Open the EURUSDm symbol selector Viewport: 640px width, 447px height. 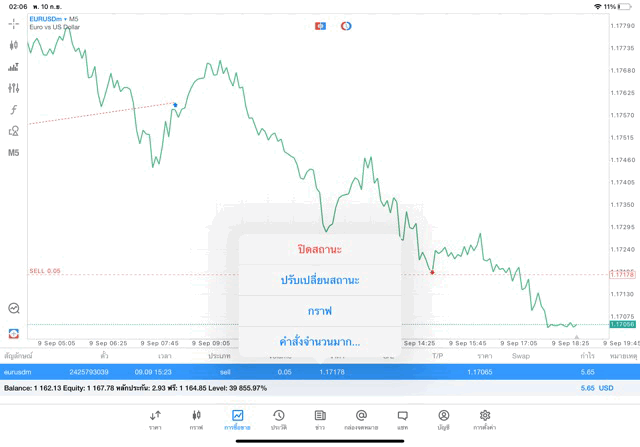point(51,19)
